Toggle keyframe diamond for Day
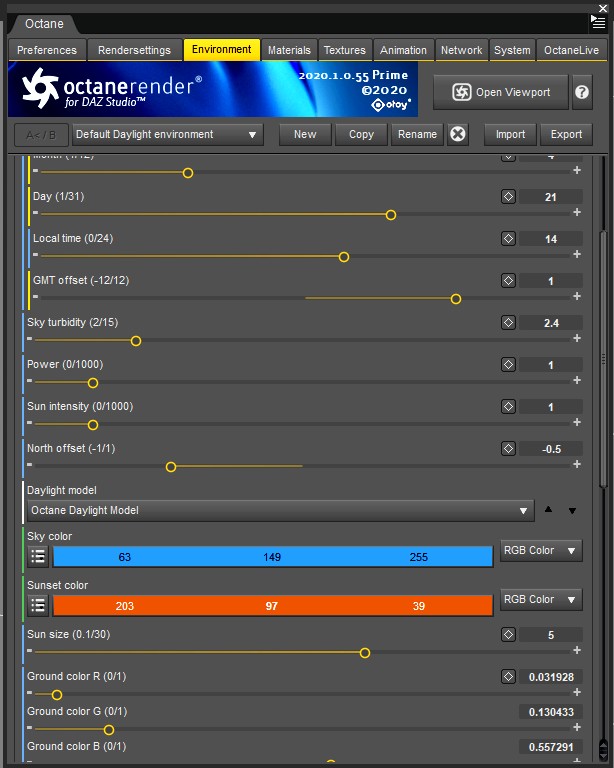The image size is (614, 768). click(508, 197)
